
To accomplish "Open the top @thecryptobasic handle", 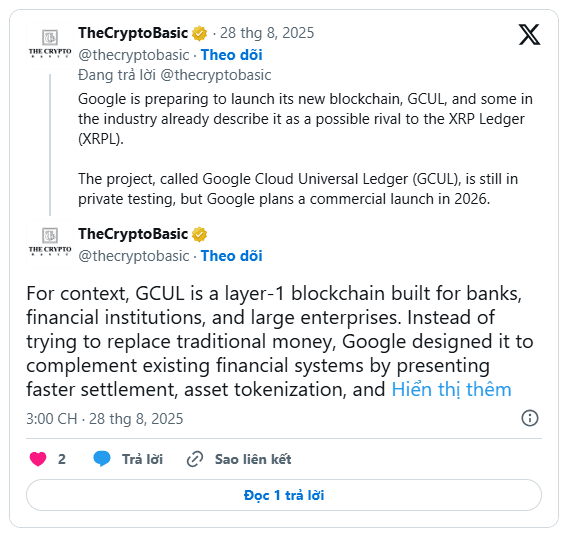I will 134,55.
